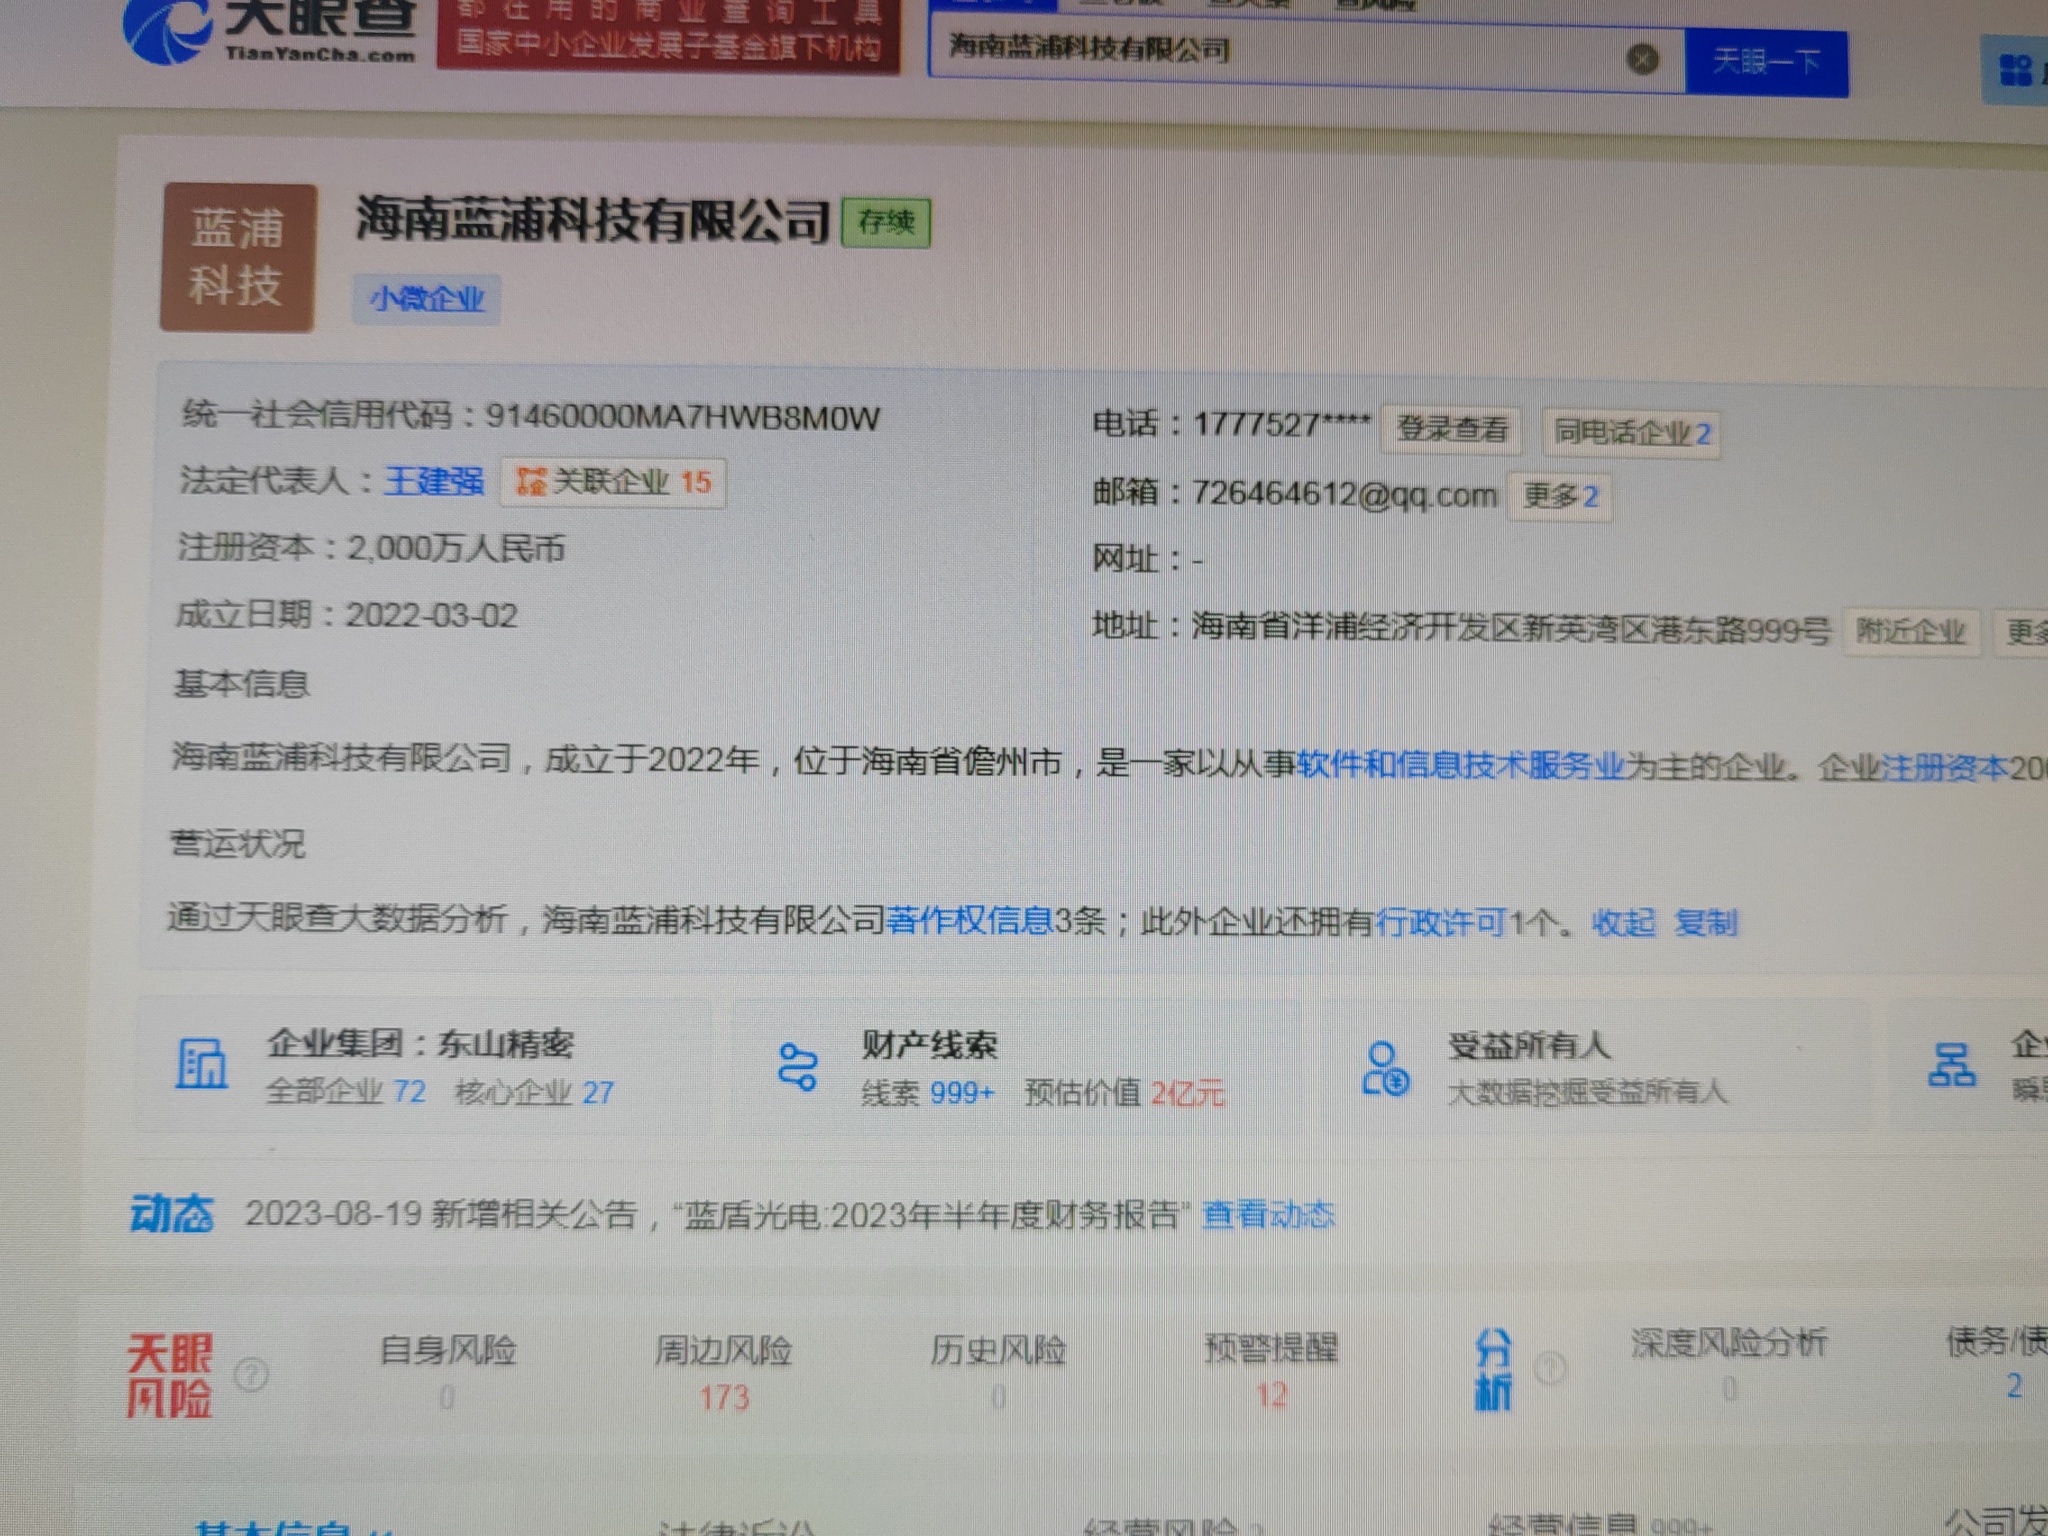The image size is (2048, 1536).
Task: Open legal representative 王建强 link
Action: point(434,481)
